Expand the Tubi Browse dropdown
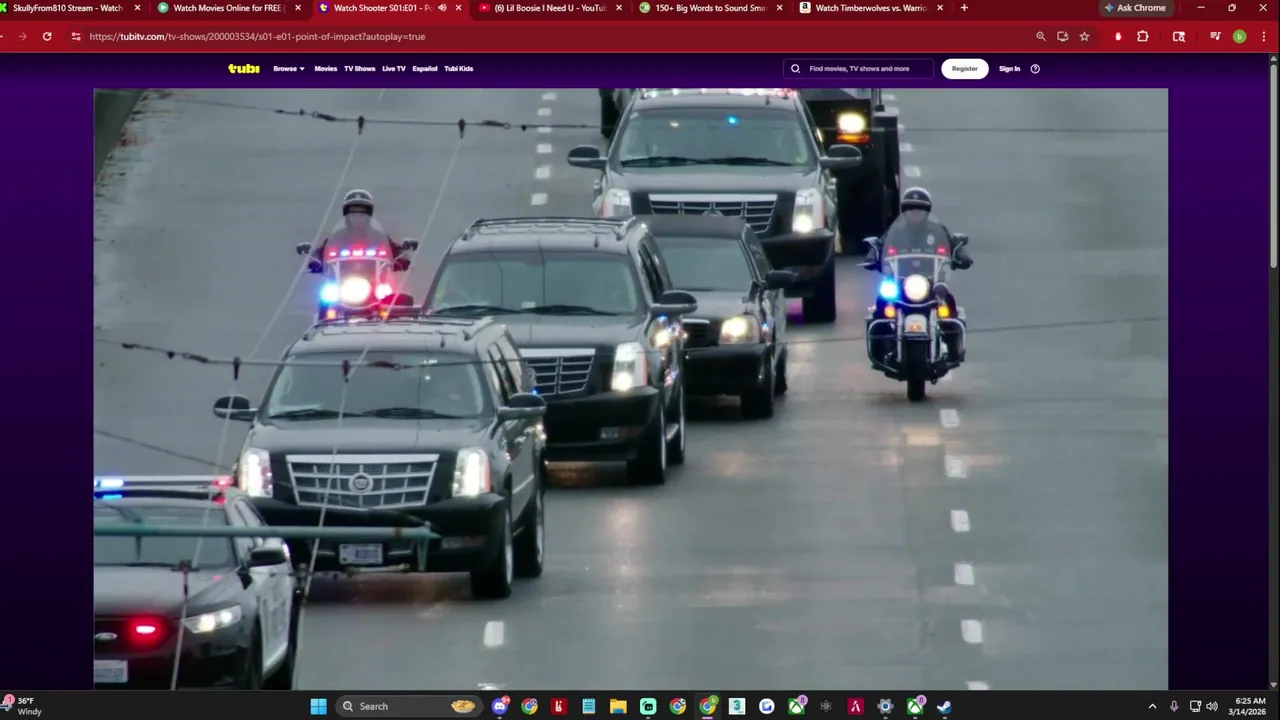Screen dimensions: 1280x720 [288, 69]
